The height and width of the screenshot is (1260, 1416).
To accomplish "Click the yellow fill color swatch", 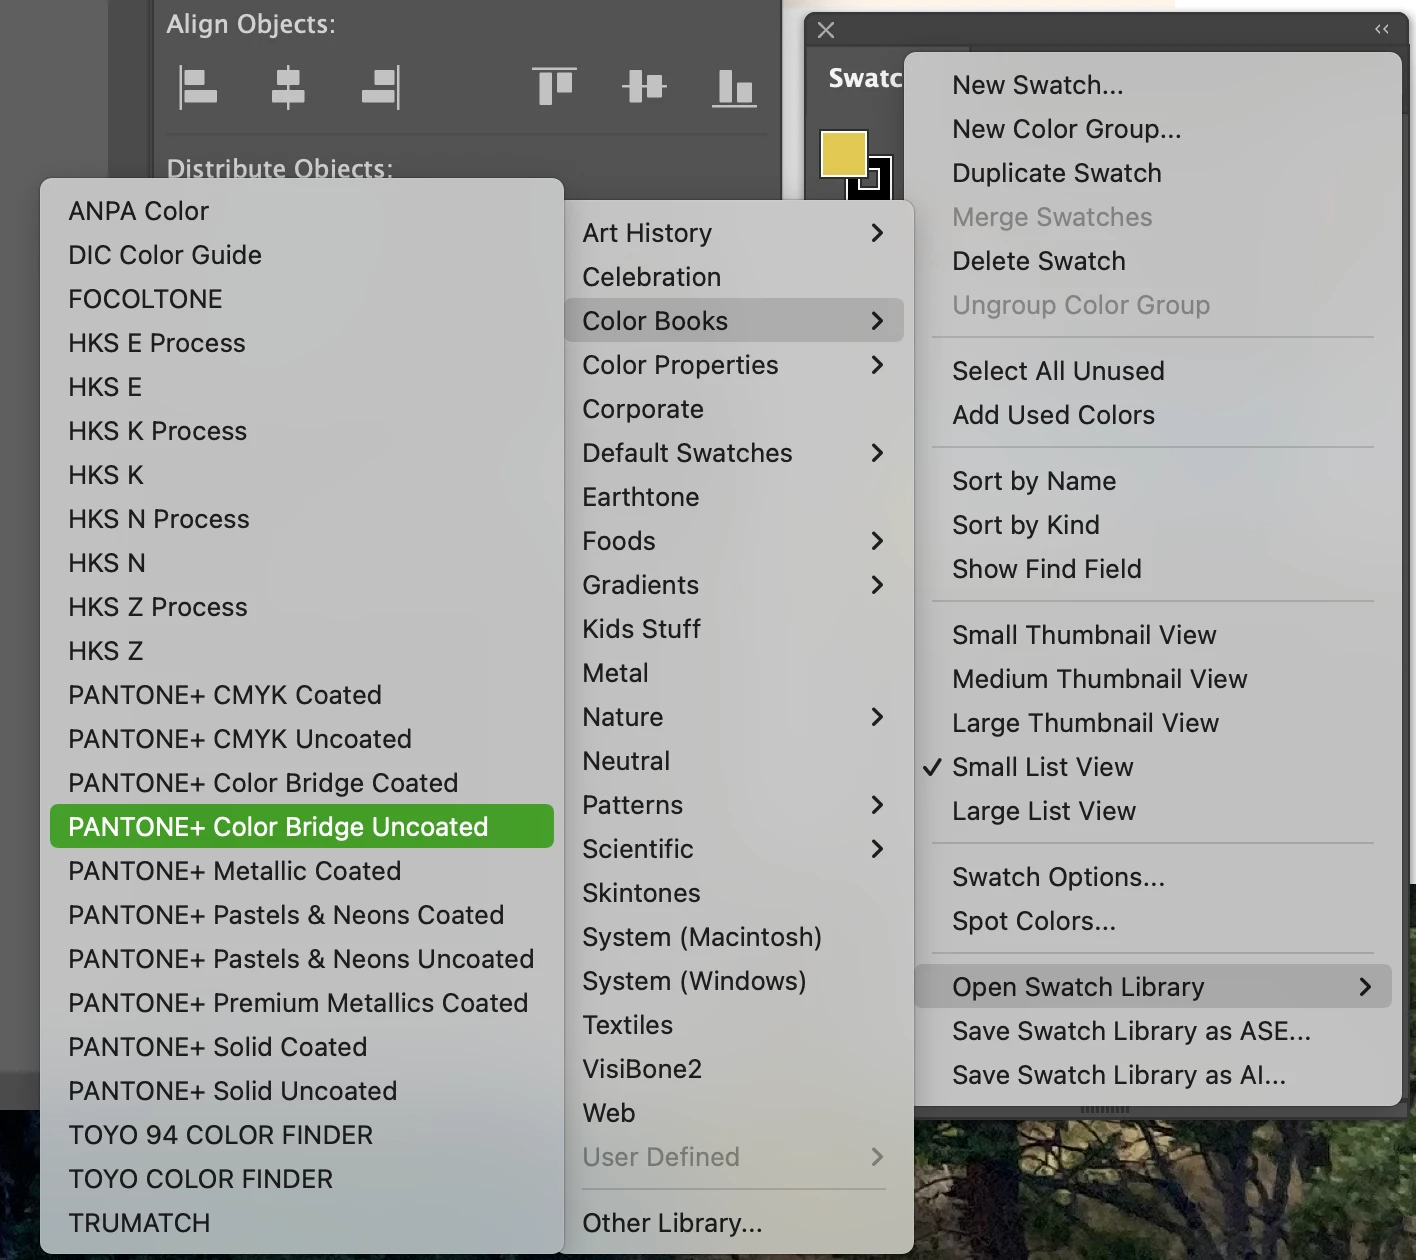I will coord(843,153).
